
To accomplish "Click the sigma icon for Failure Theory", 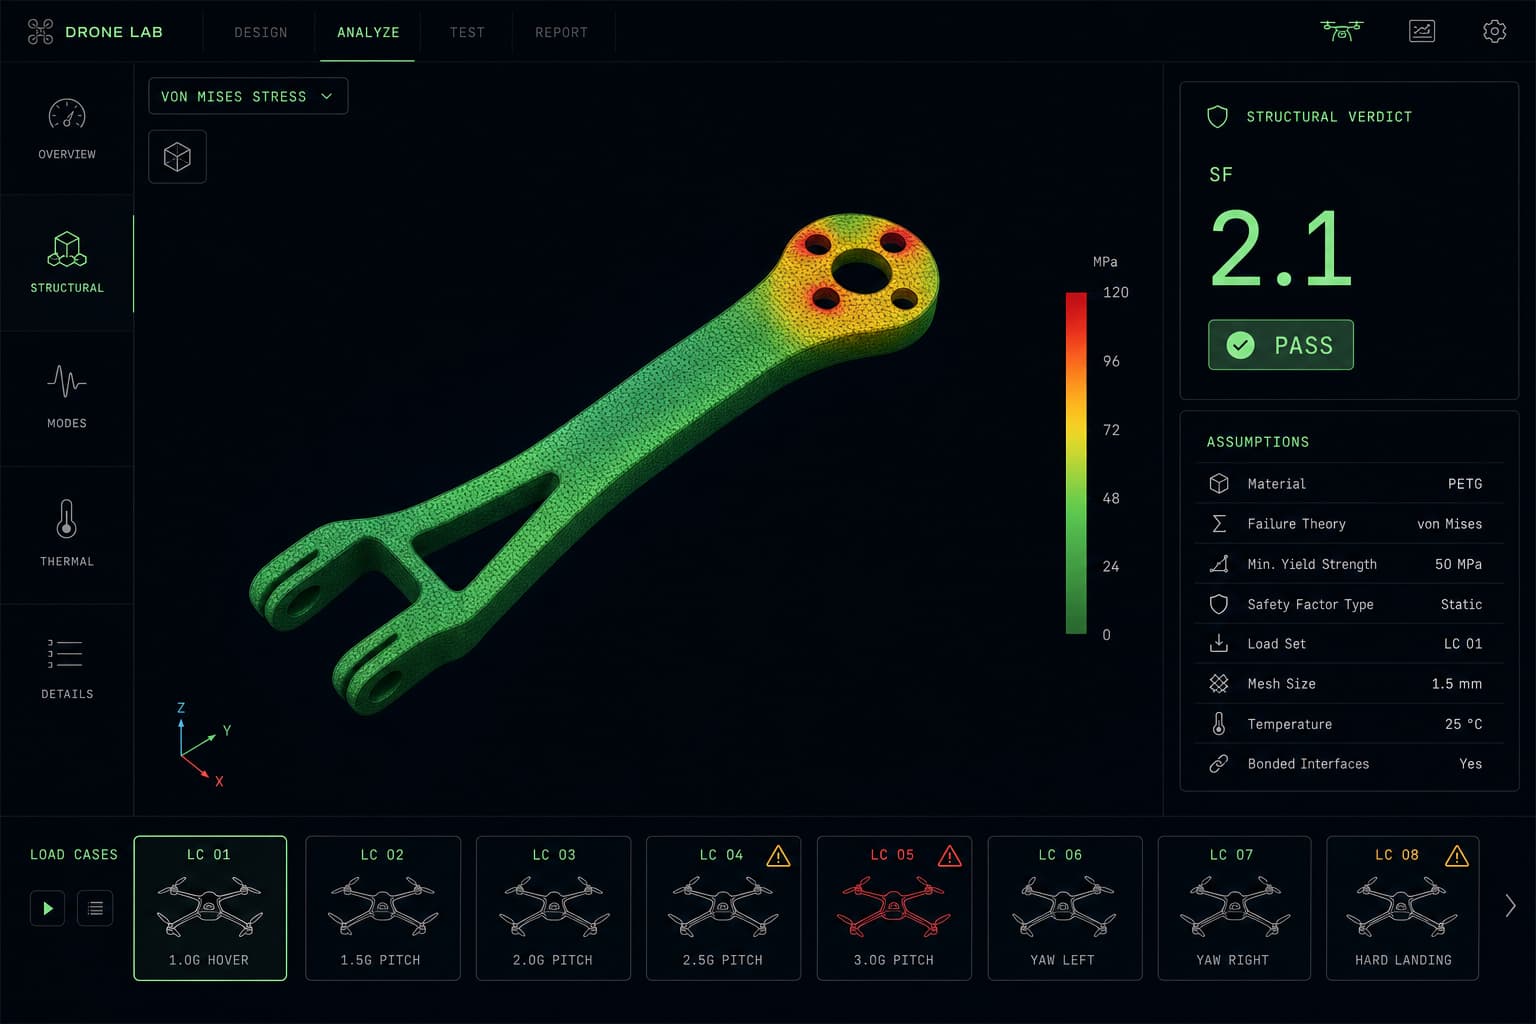I will 1218,523.
